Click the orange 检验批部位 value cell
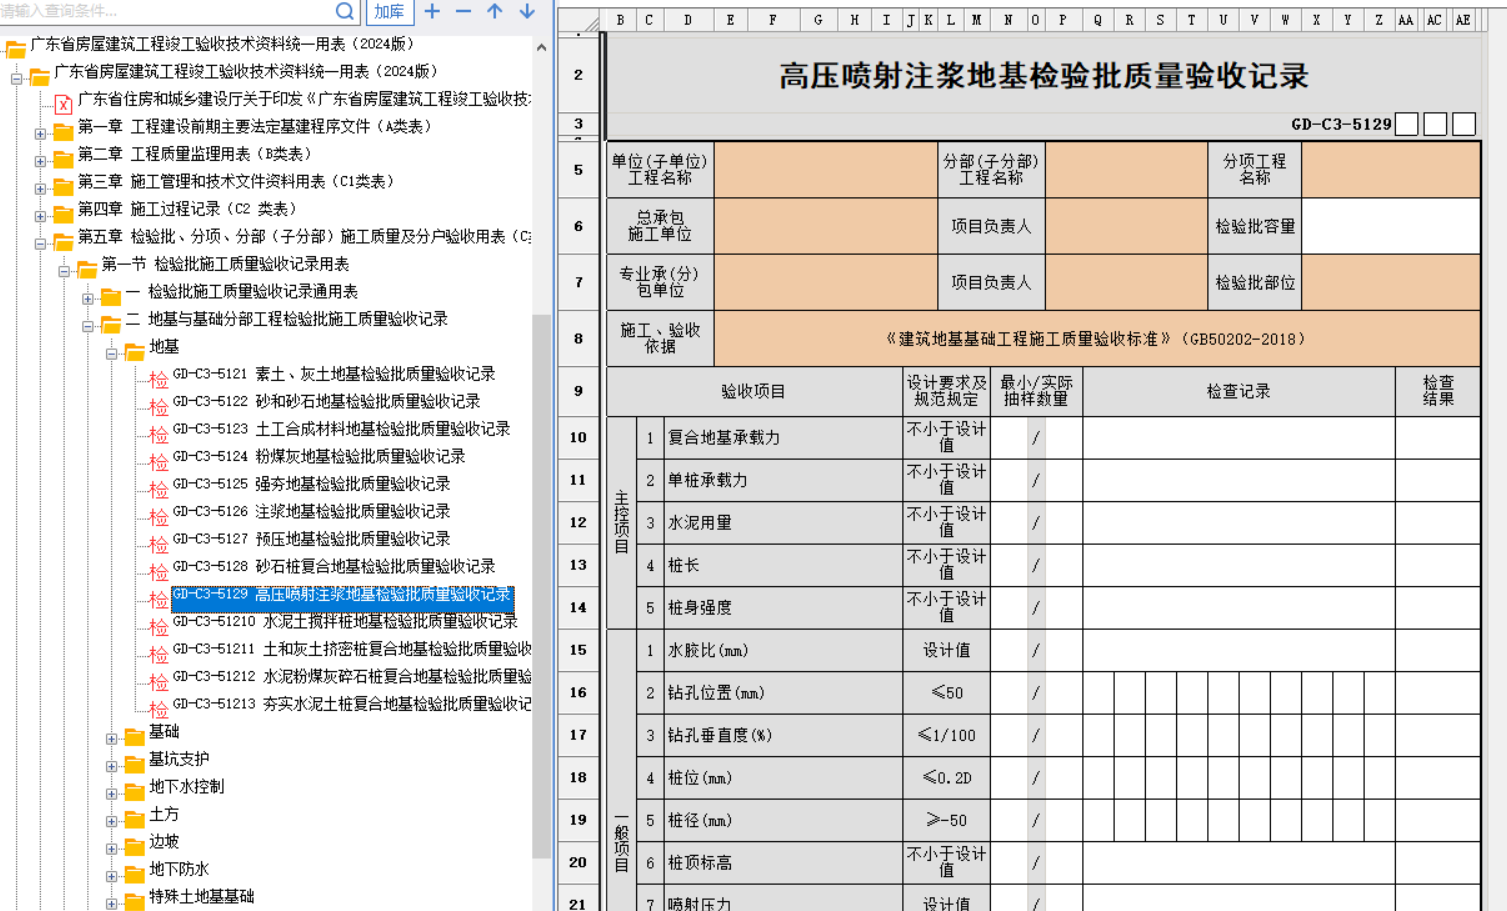The width and height of the screenshot is (1507, 911). 1390,282
